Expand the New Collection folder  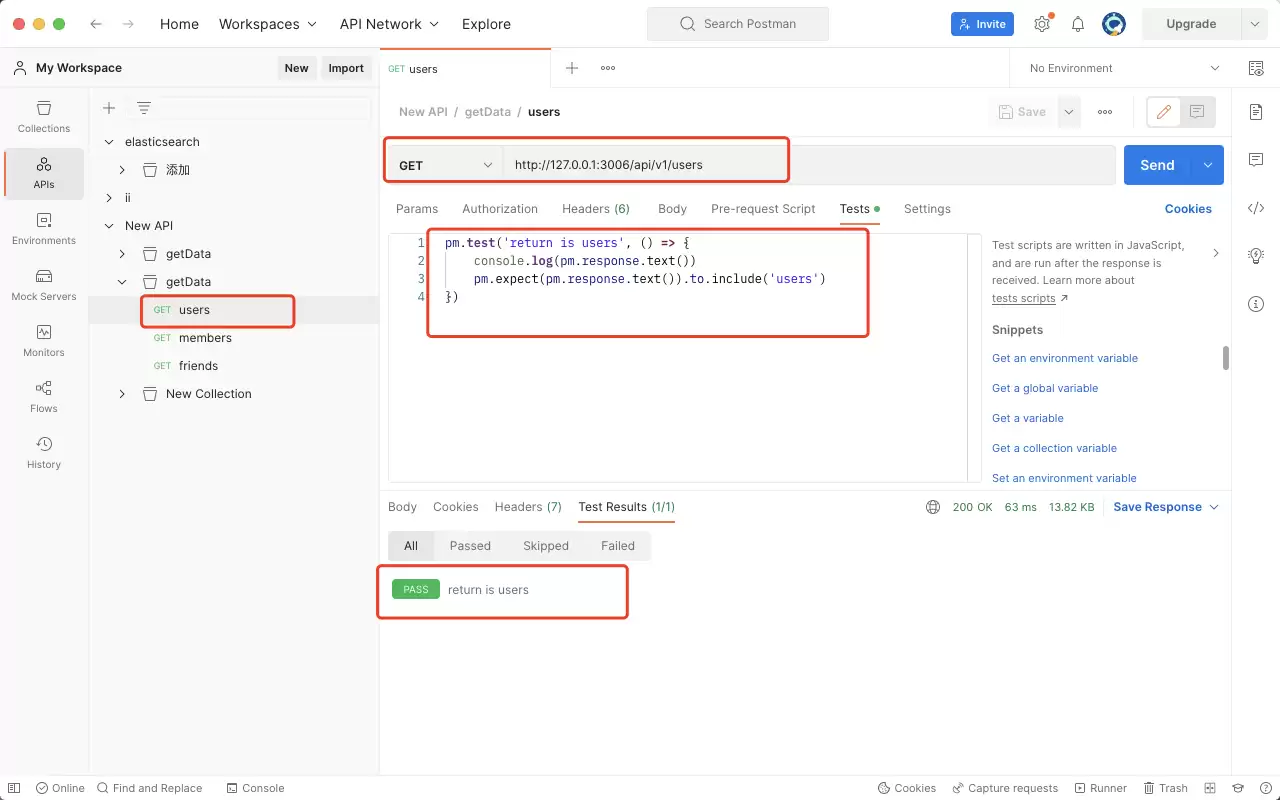coord(122,394)
